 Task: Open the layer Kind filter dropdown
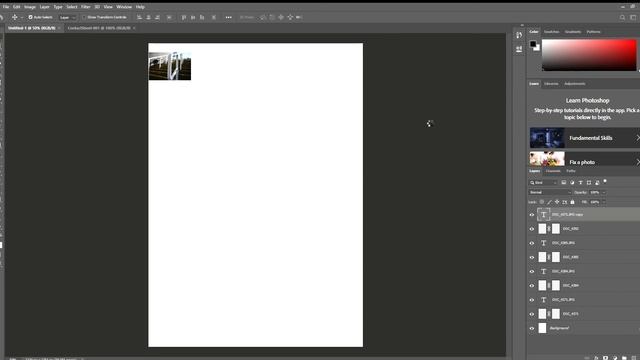point(543,182)
